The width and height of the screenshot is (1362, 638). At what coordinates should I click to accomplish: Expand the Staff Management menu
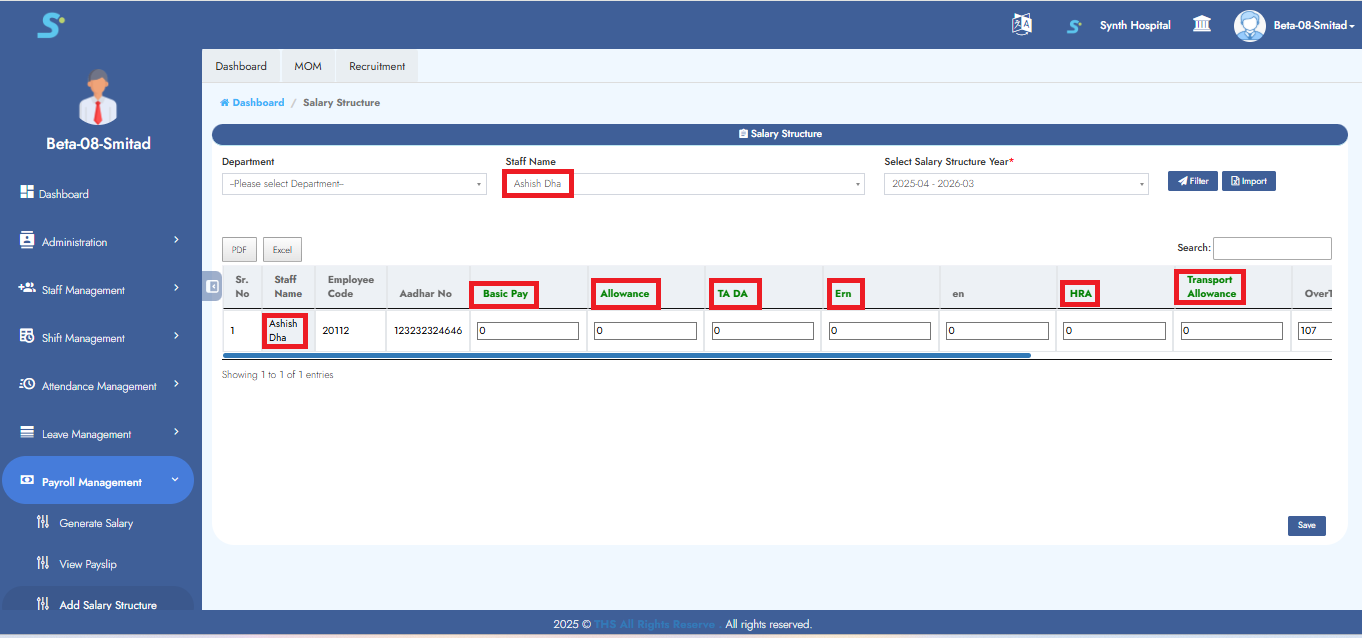[x=98, y=290]
